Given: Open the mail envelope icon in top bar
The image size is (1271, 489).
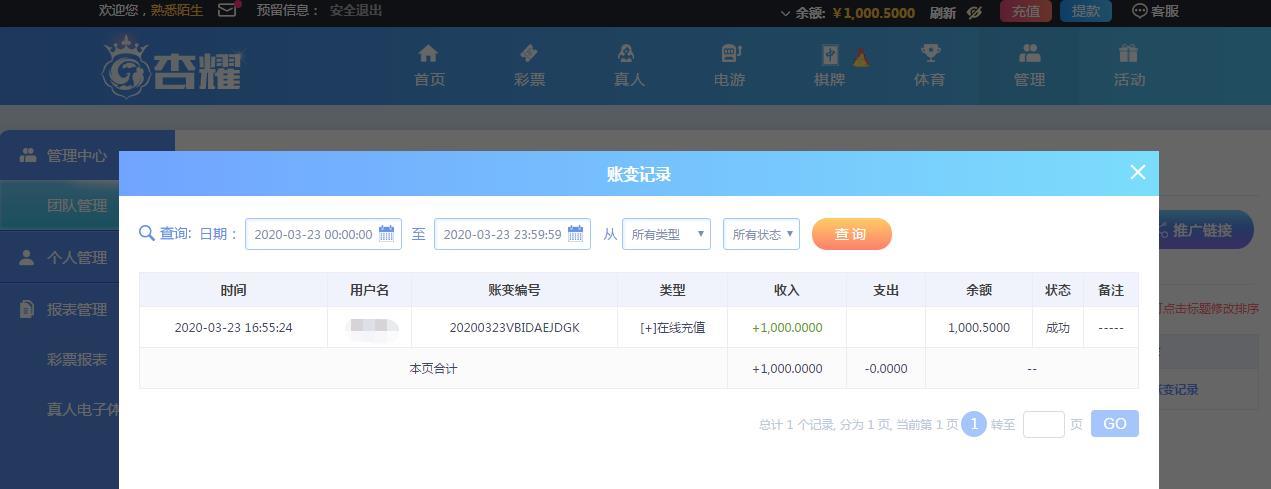Looking at the screenshot, I should (x=227, y=11).
